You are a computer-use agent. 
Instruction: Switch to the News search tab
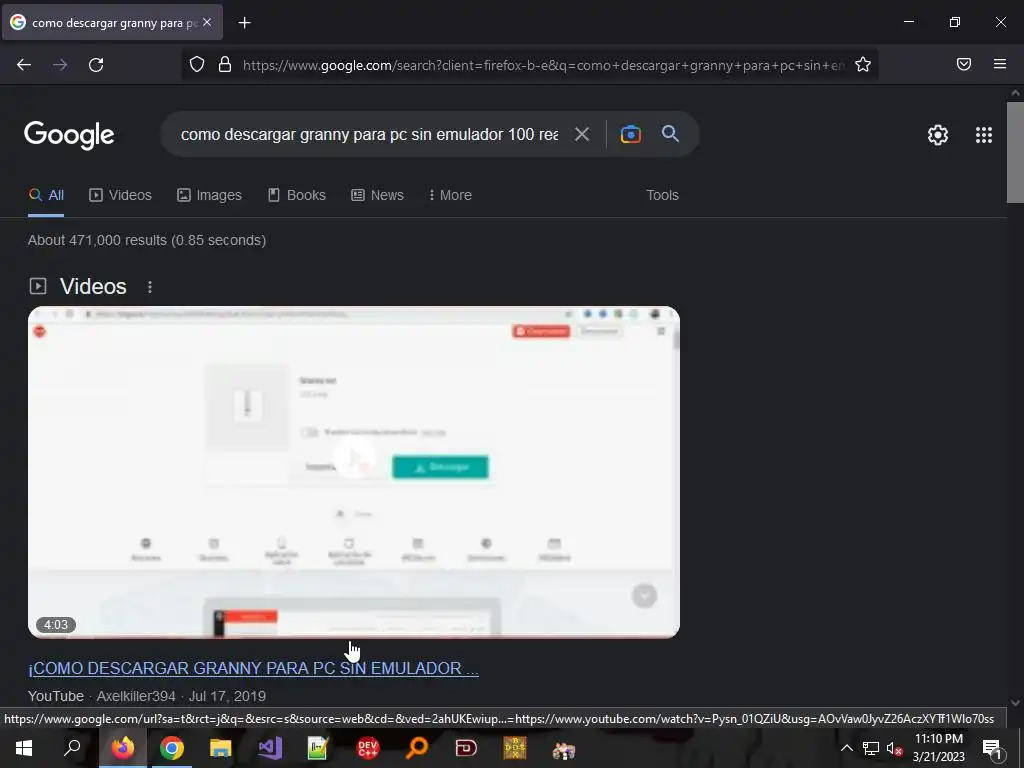377,195
